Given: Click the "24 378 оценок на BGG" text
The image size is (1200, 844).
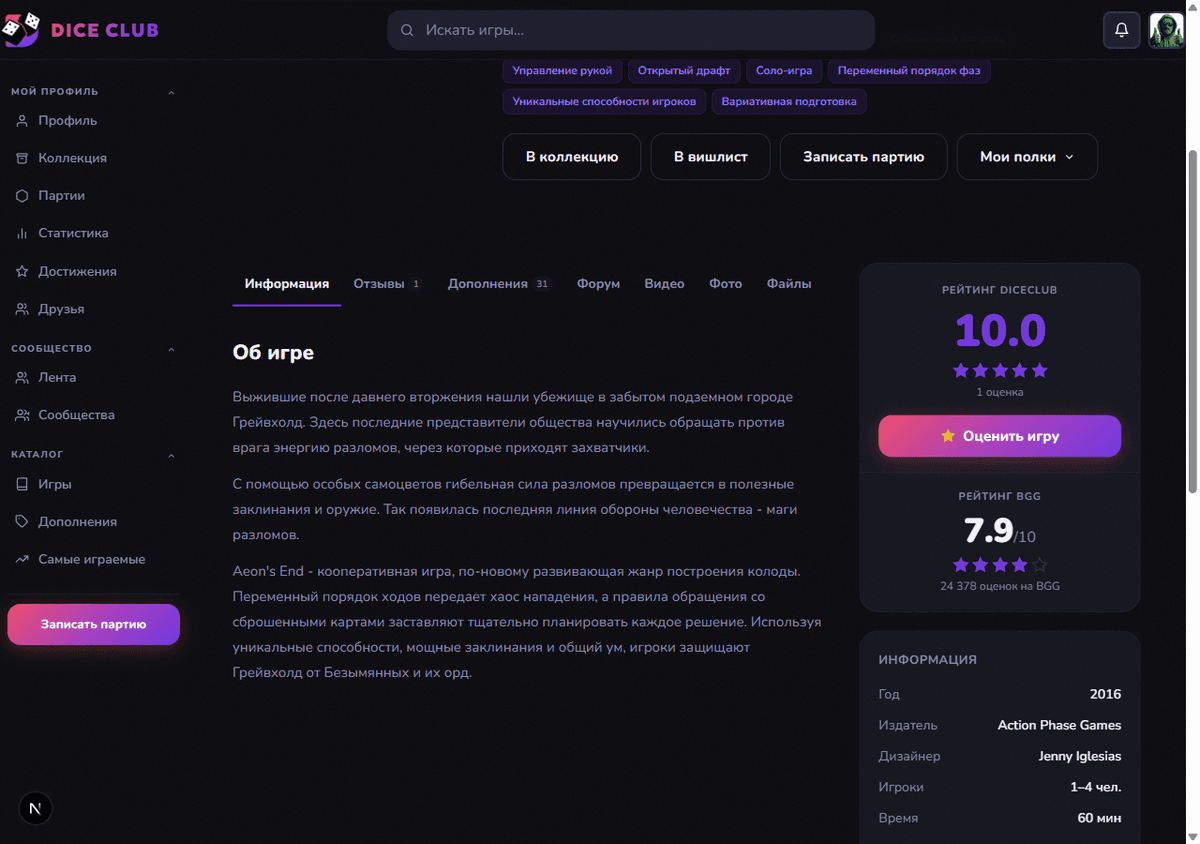Looking at the screenshot, I should coord(1000,586).
